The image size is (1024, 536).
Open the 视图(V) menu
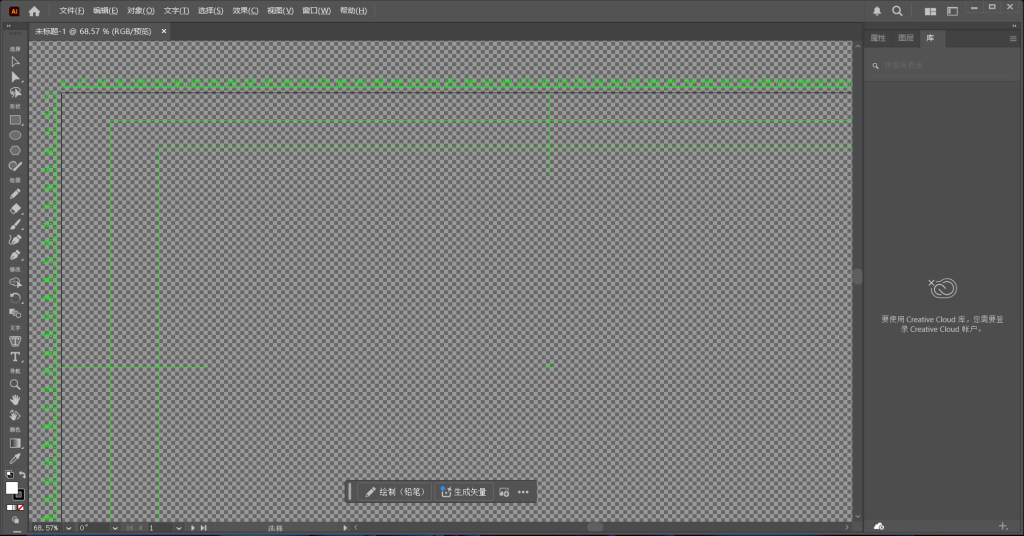(x=280, y=10)
